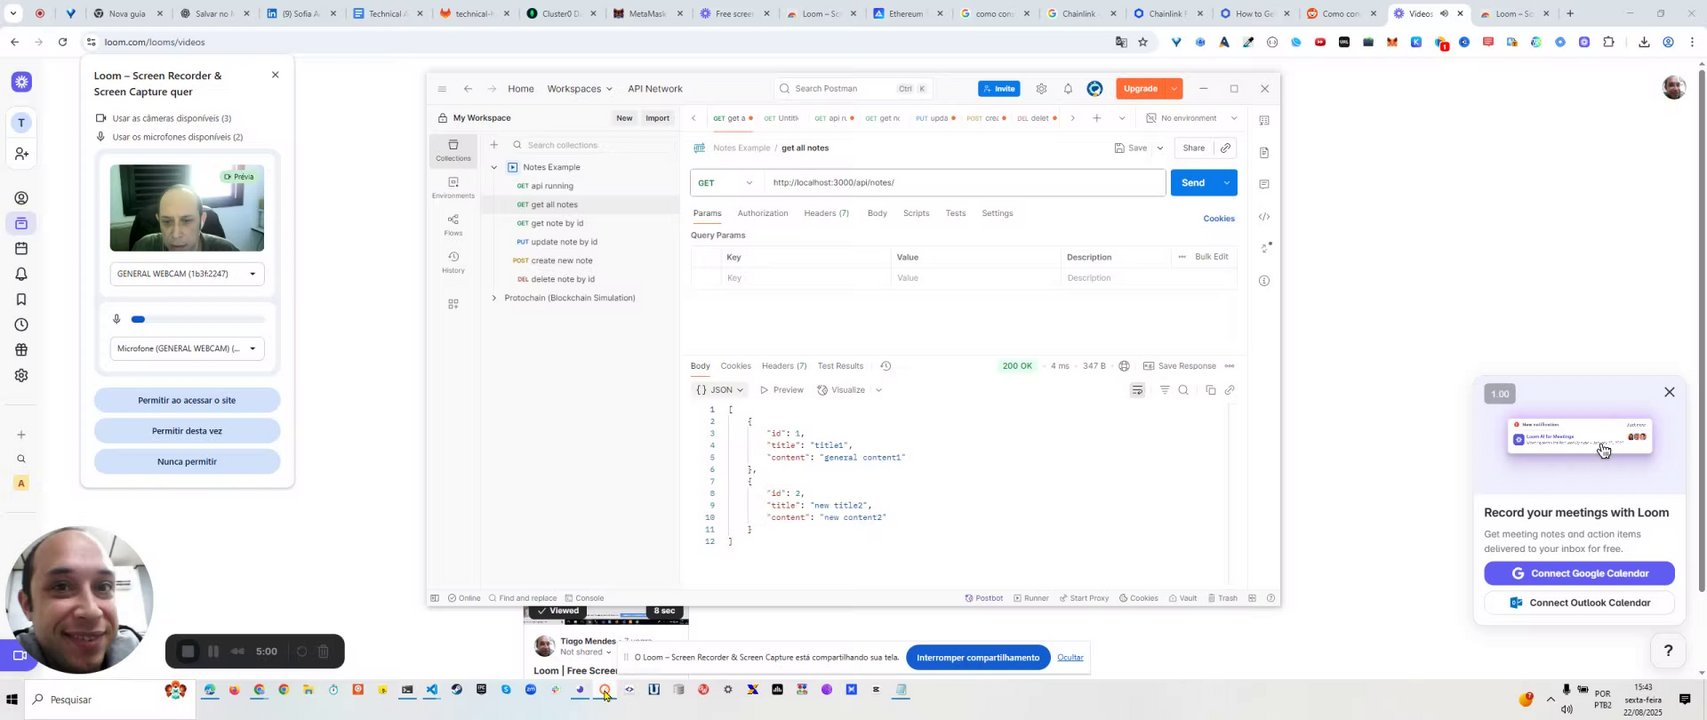This screenshot has width=1707, height=720.
Task: Select the get note by id request
Action: (x=556, y=223)
